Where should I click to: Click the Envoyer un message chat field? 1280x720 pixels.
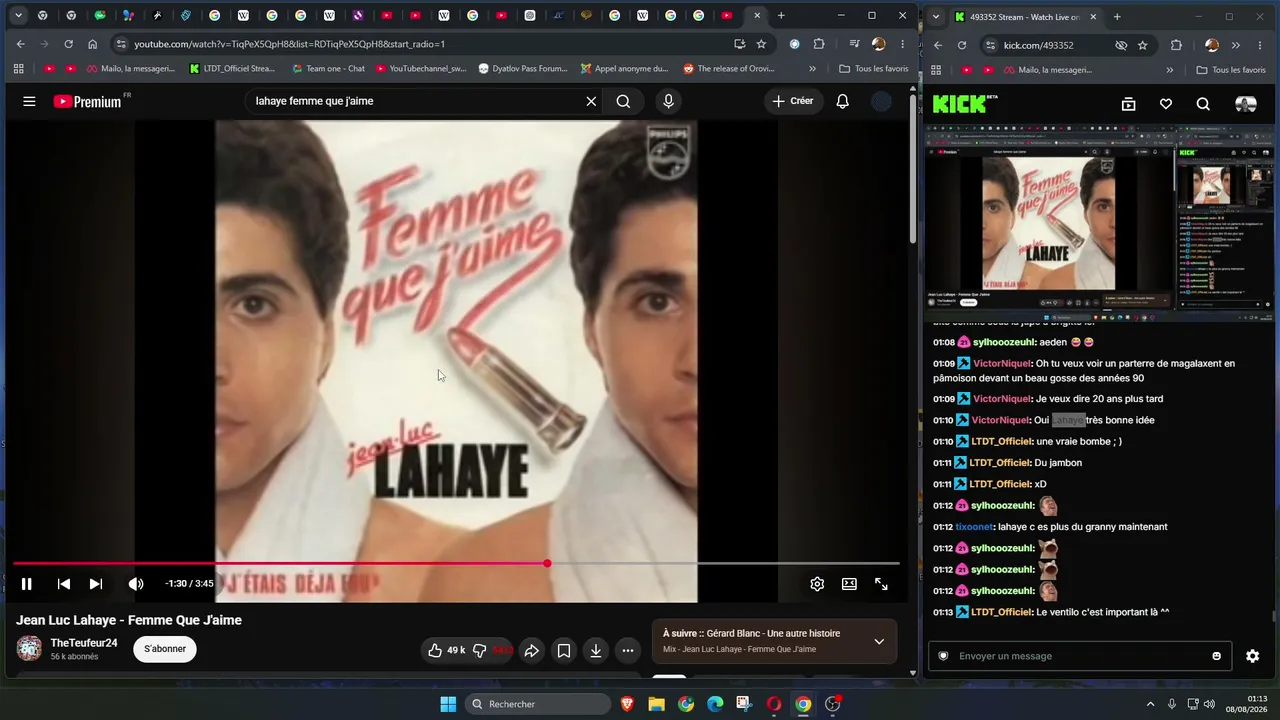[x=1080, y=656]
